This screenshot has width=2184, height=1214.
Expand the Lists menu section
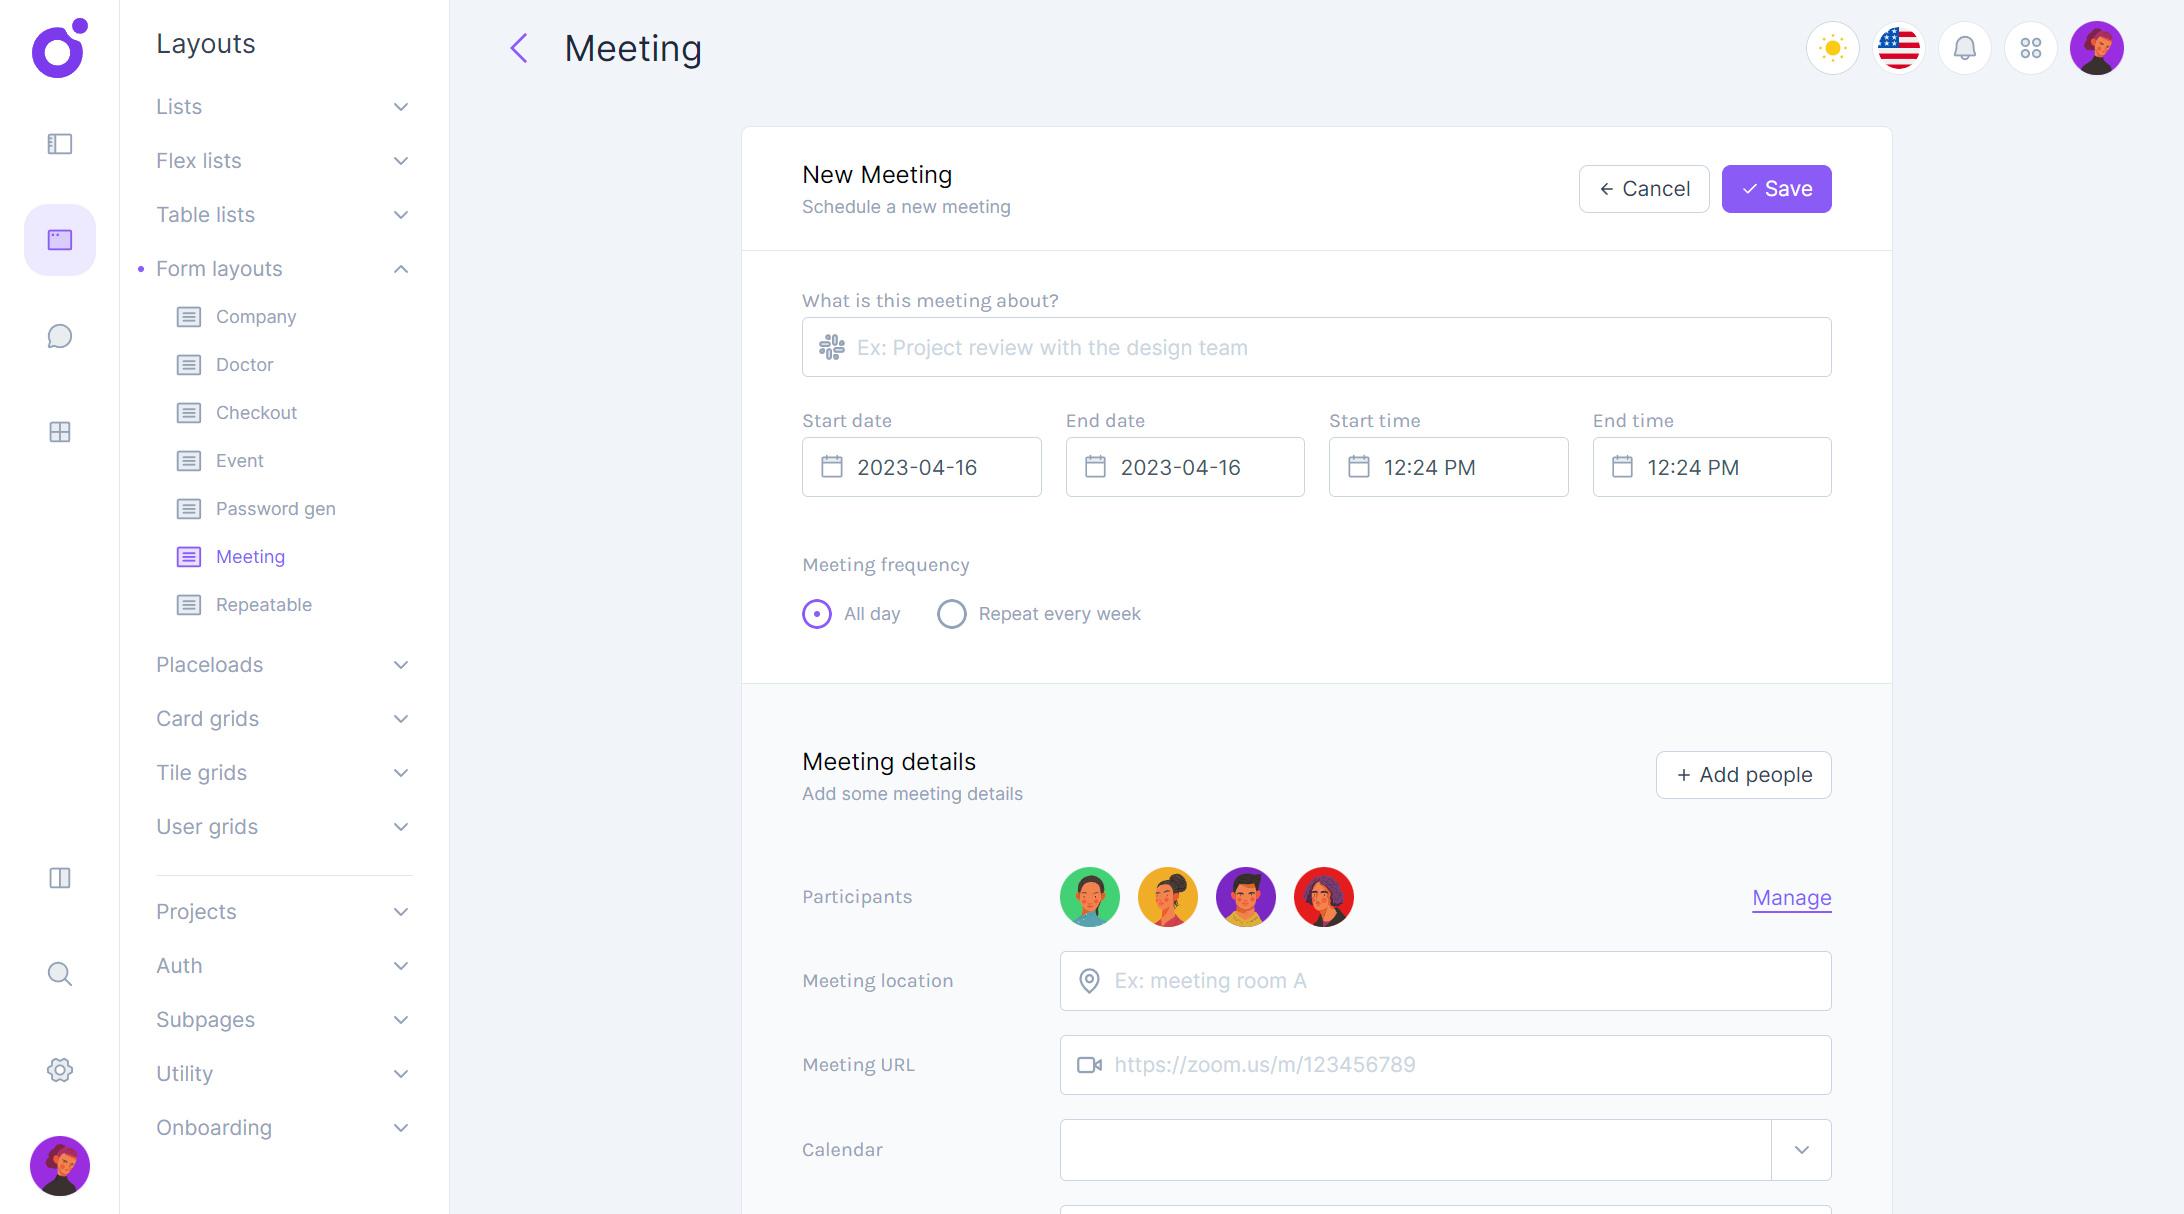click(x=283, y=107)
